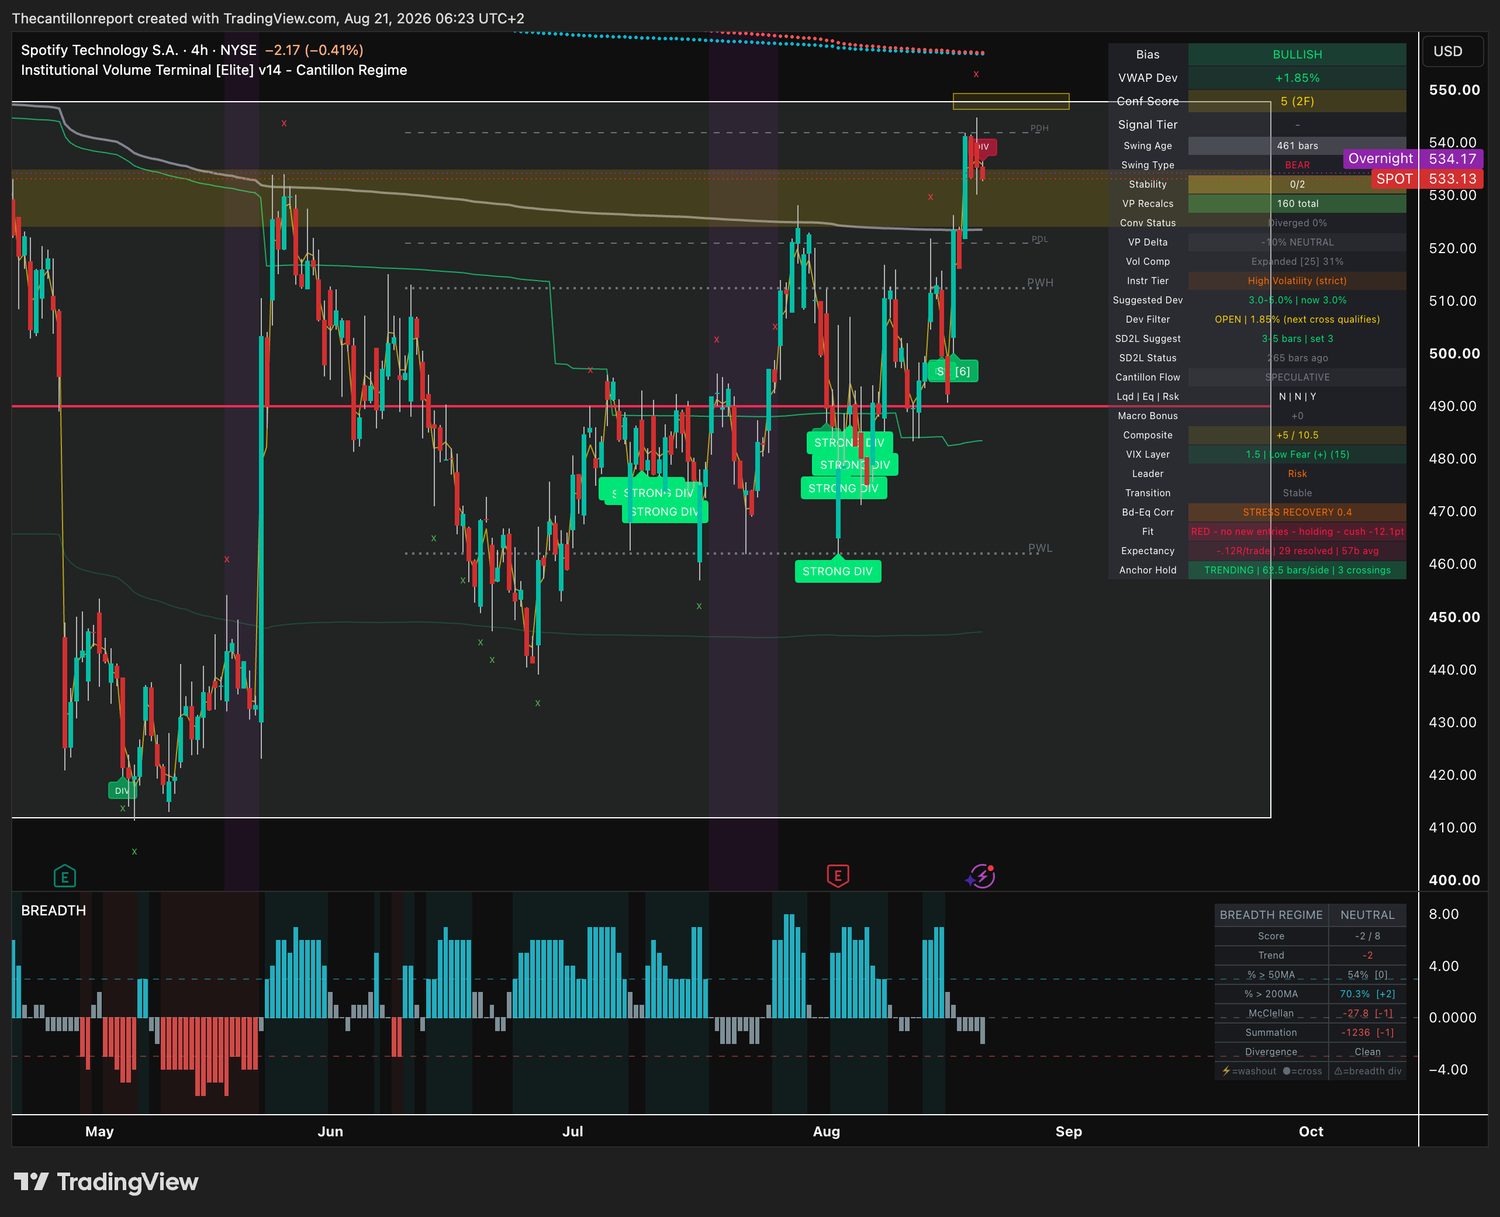Click the Sep label on the time axis
The image size is (1500, 1217).
[1069, 1132]
